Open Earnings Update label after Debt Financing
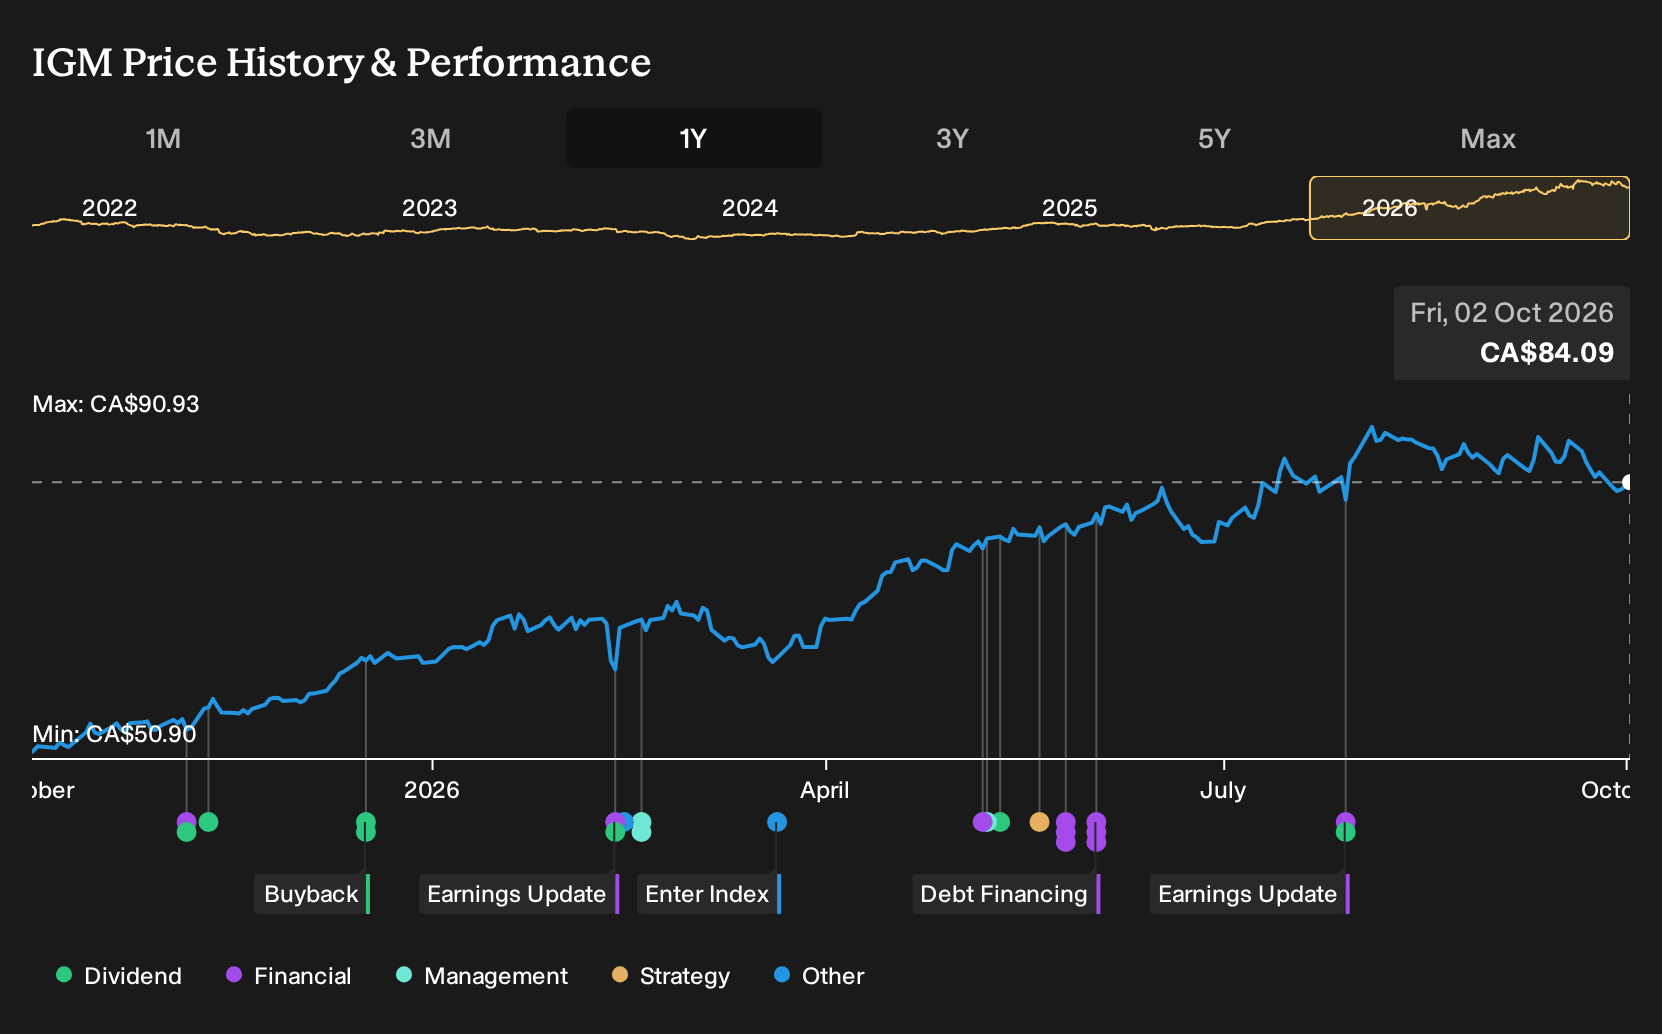The image size is (1662, 1034). [1249, 894]
